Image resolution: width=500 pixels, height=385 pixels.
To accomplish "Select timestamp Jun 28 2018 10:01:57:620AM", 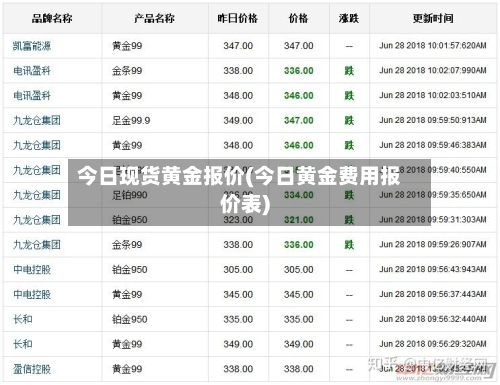I will (x=433, y=45).
